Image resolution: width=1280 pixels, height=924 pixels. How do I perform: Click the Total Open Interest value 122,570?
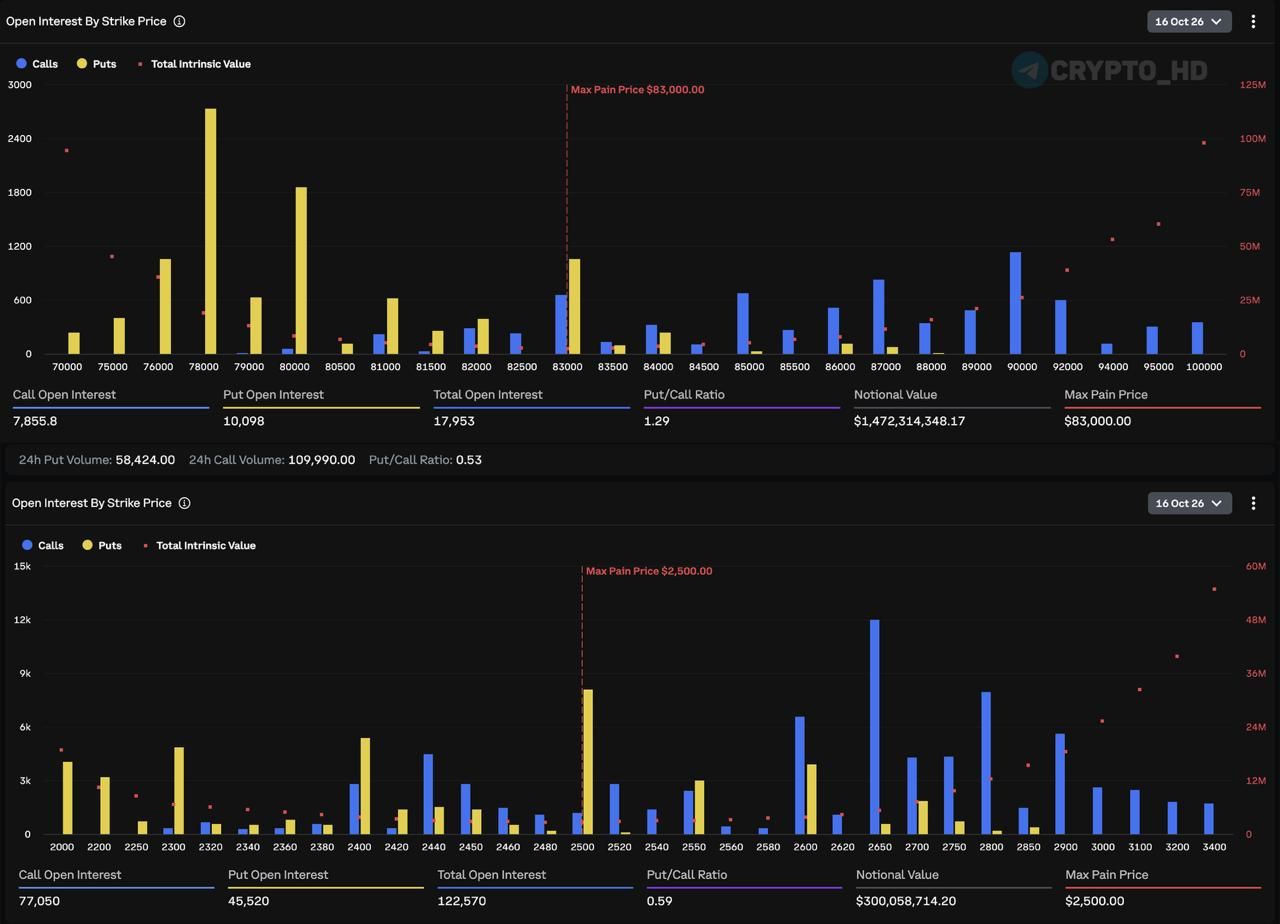click(x=462, y=901)
